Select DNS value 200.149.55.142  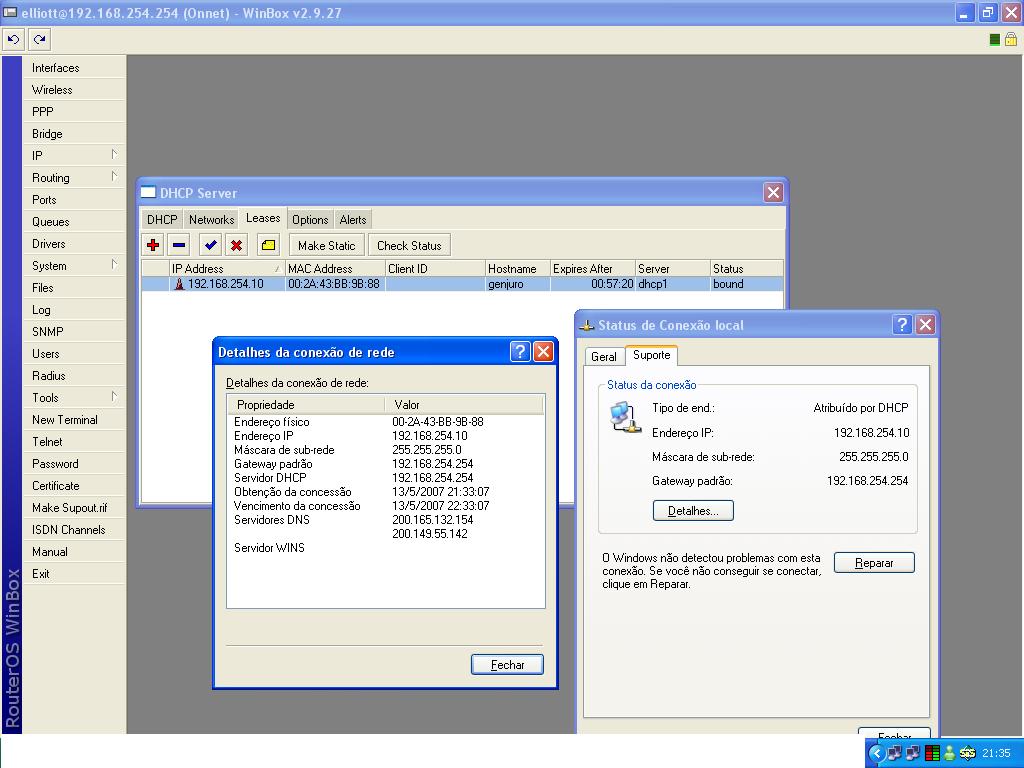[x=430, y=534]
